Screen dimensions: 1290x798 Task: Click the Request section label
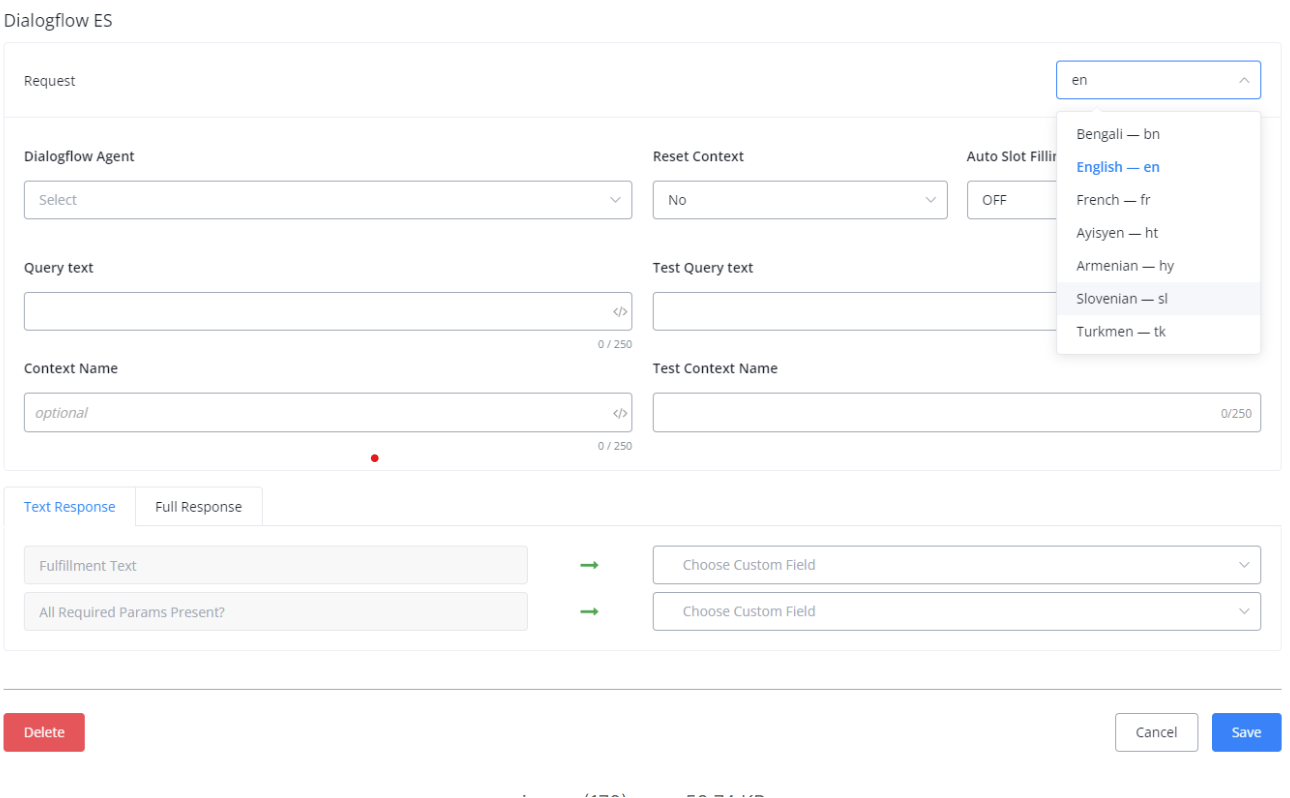(x=50, y=81)
